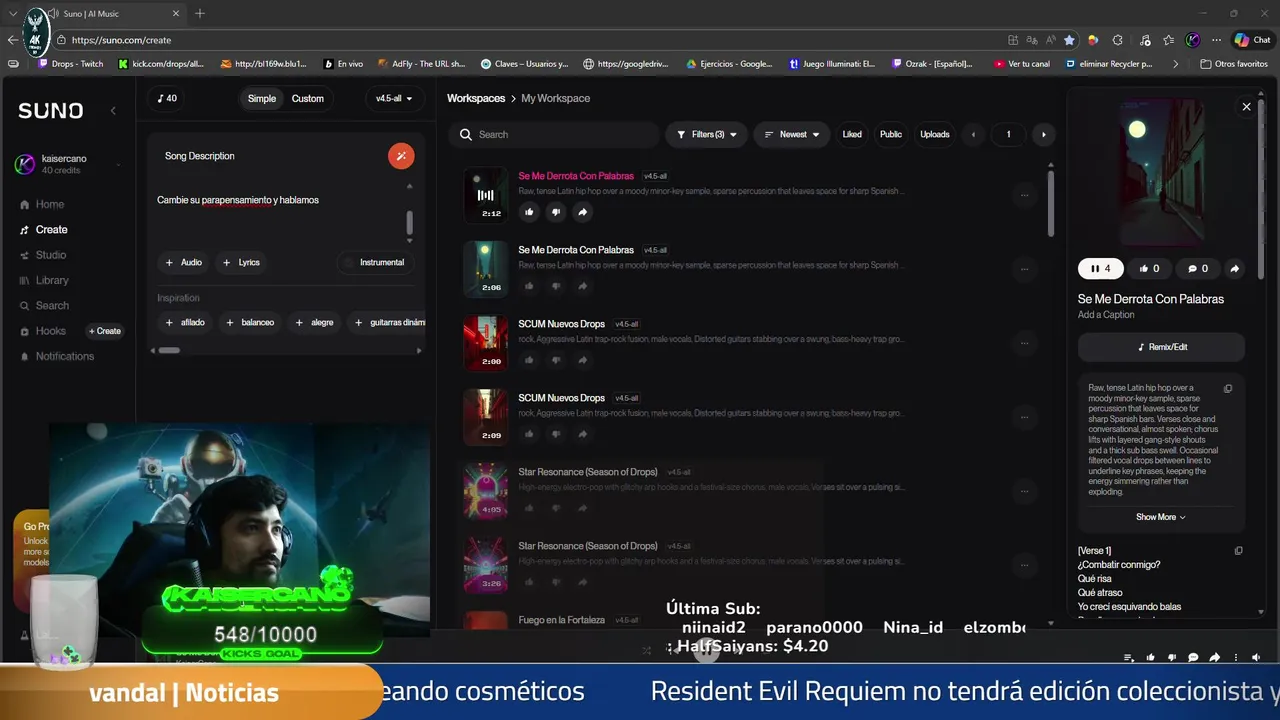Add the alegre inspiration tag
The width and height of the screenshot is (1280, 720).
point(315,322)
